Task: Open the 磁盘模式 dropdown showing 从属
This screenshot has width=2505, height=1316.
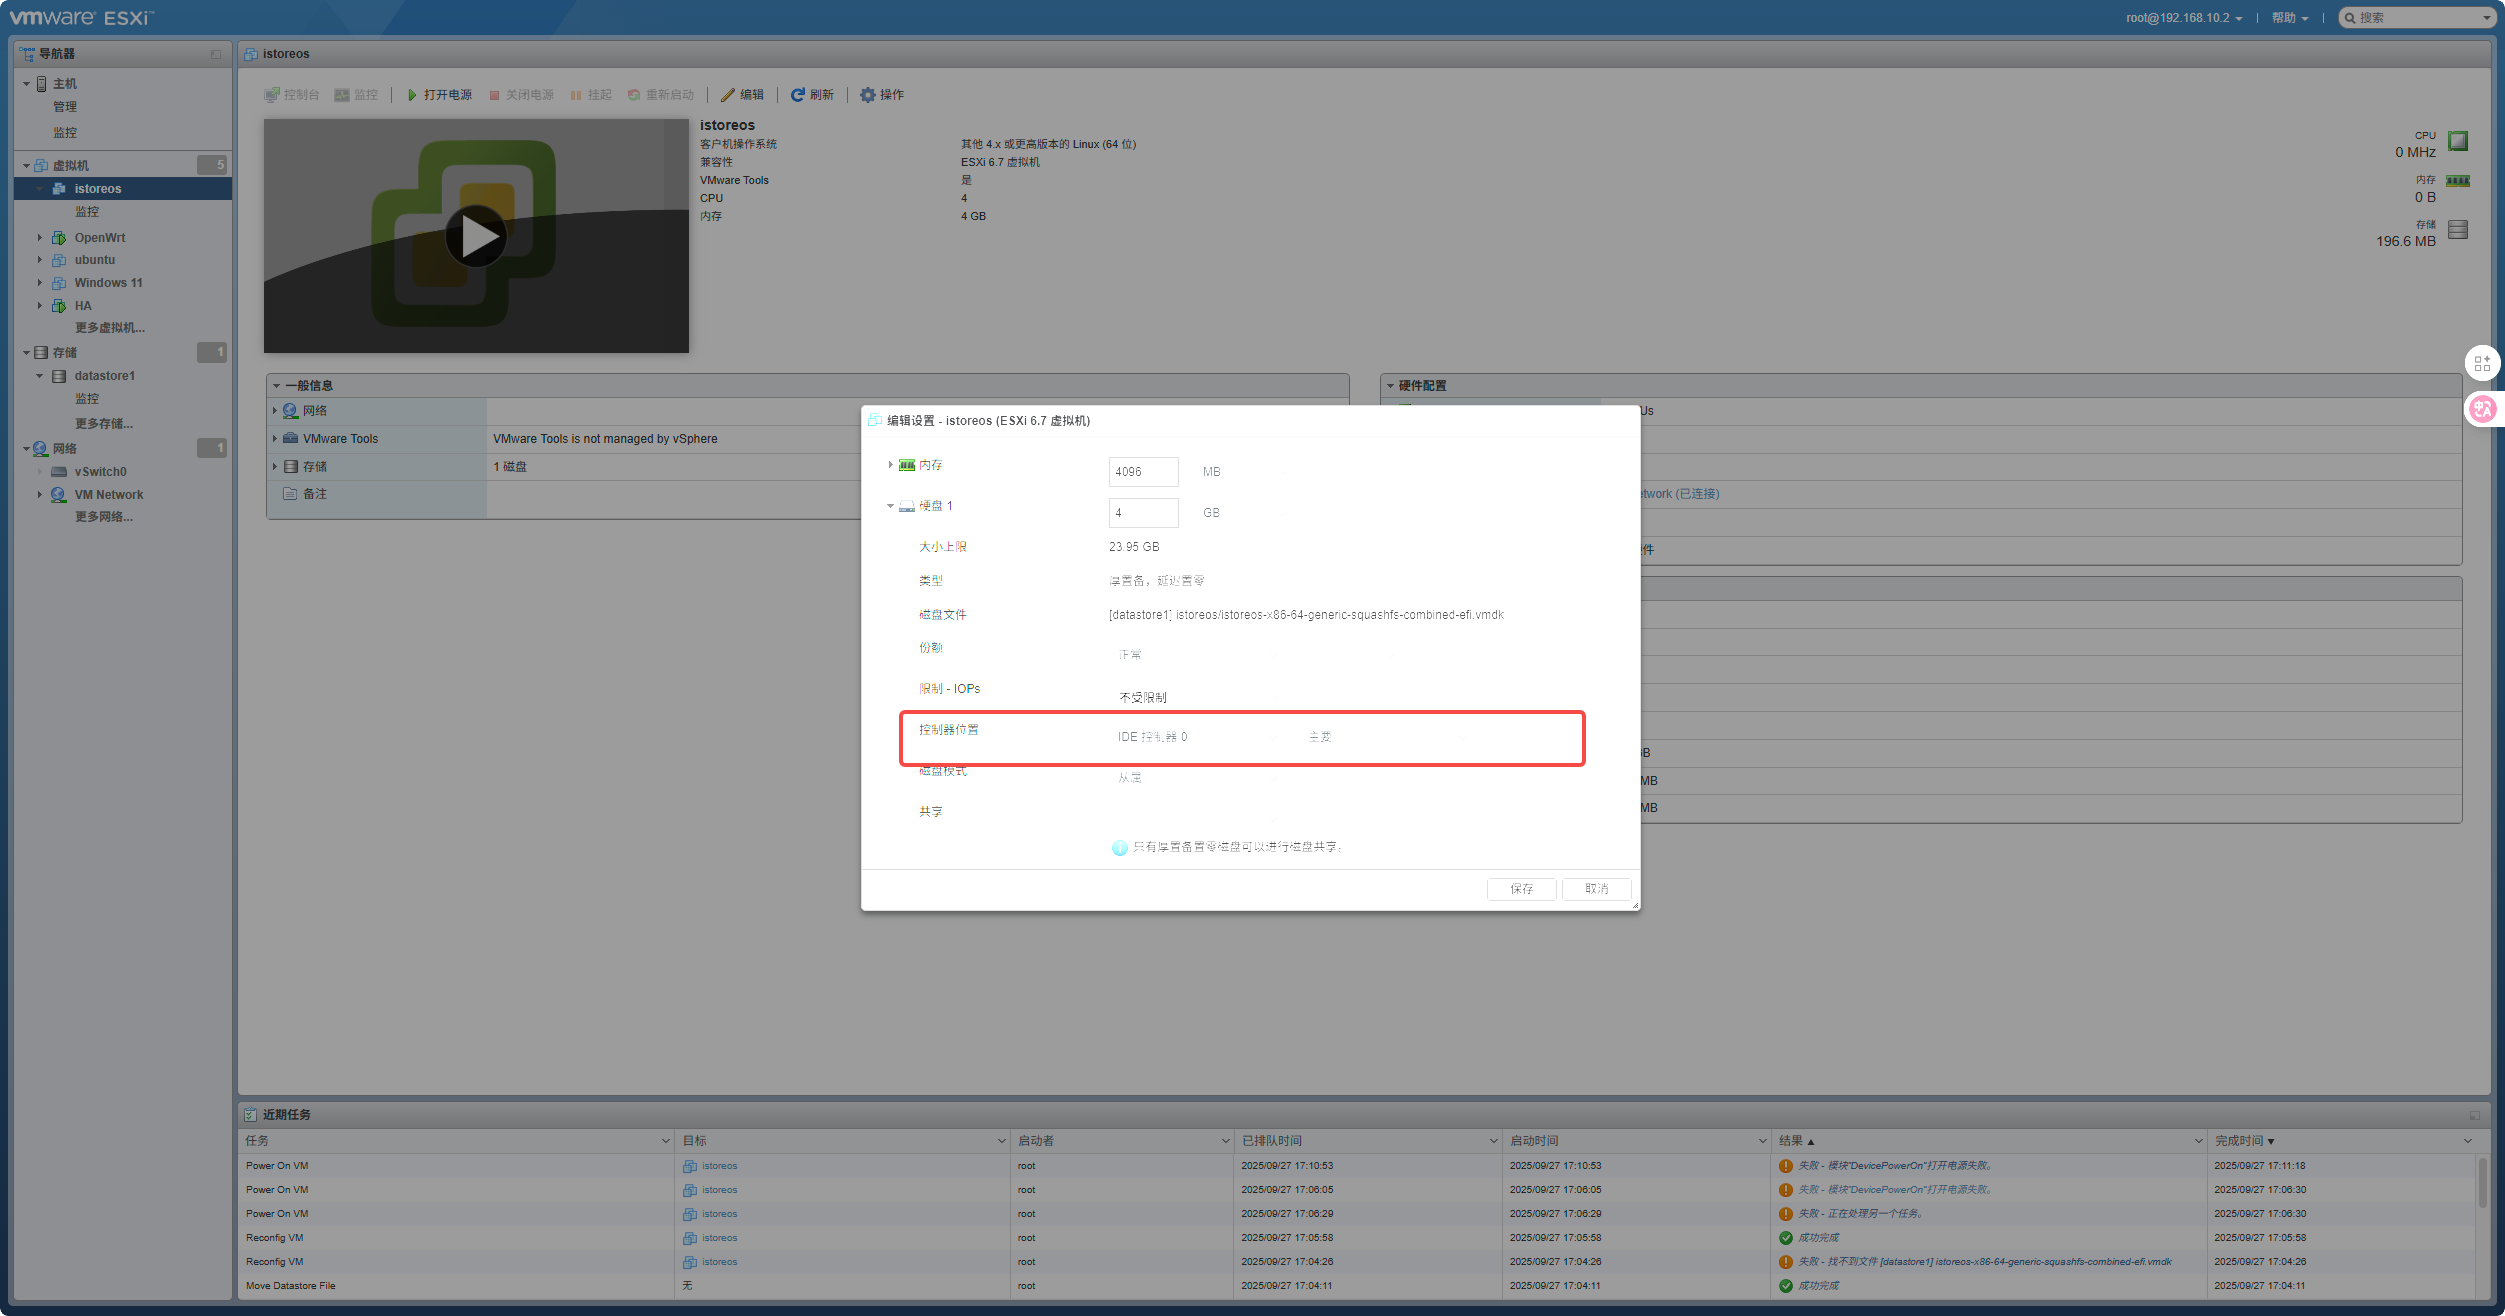Action: click(x=1196, y=778)
